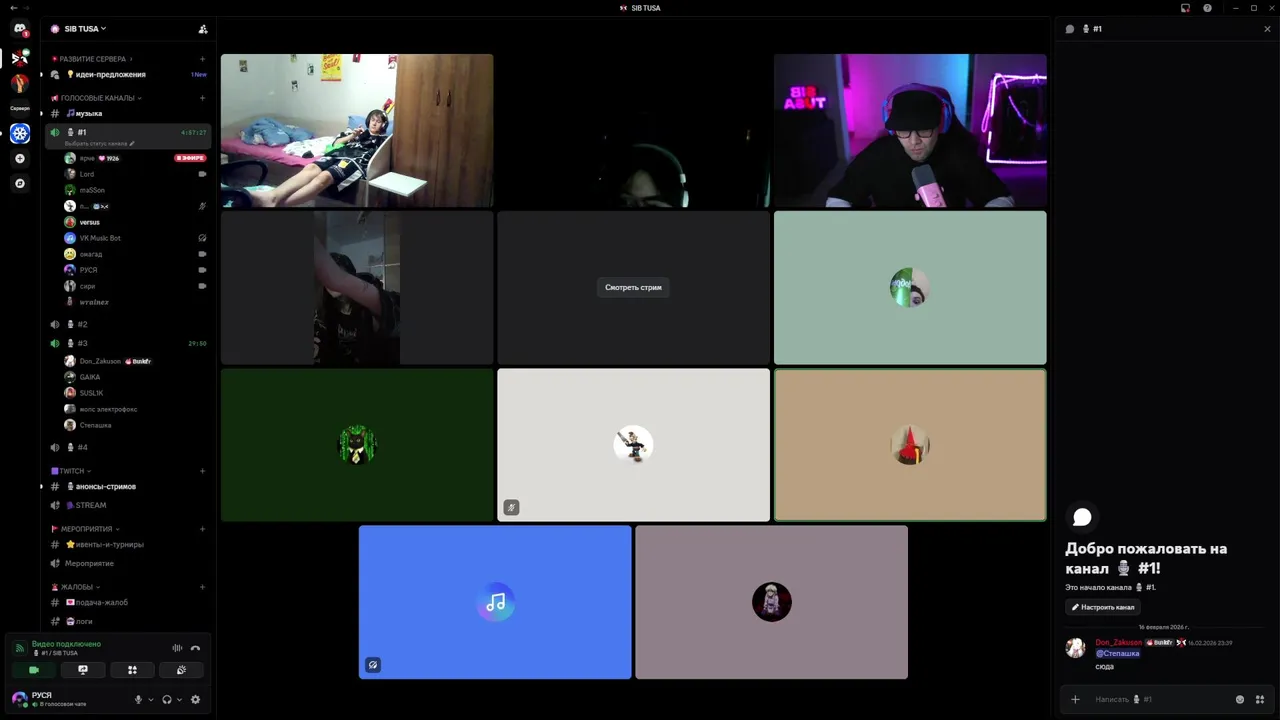Open the 'Серверы' server folder

[x=20, y=108]
